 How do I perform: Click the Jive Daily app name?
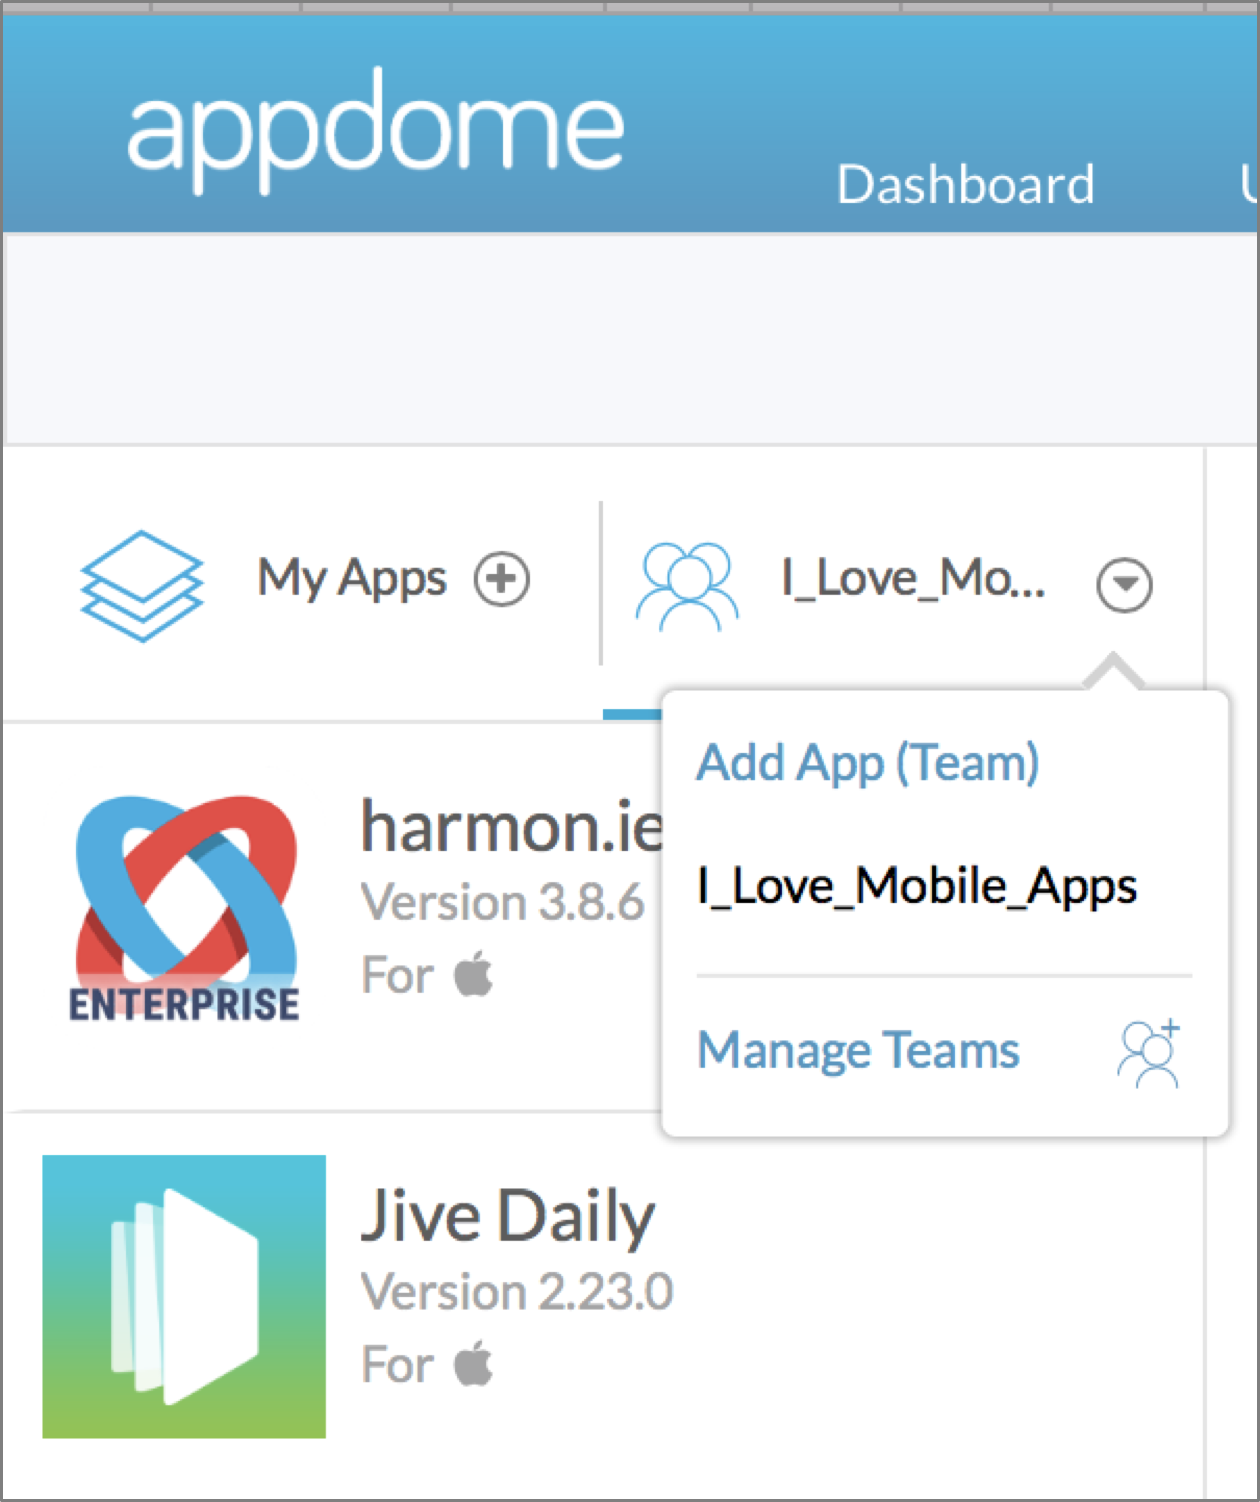pyautogui.click(x=508, y=1217)
